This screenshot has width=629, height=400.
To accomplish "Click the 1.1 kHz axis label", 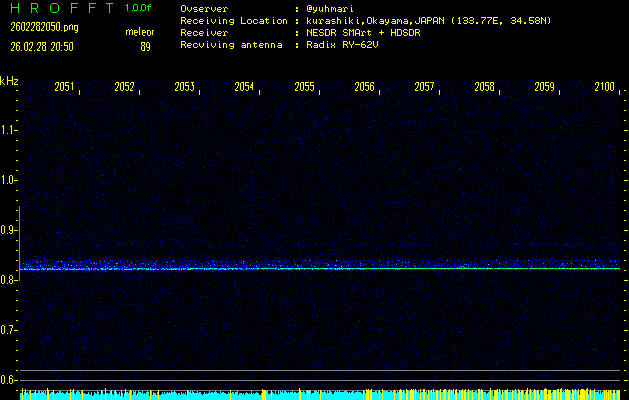I will point(9,130).
